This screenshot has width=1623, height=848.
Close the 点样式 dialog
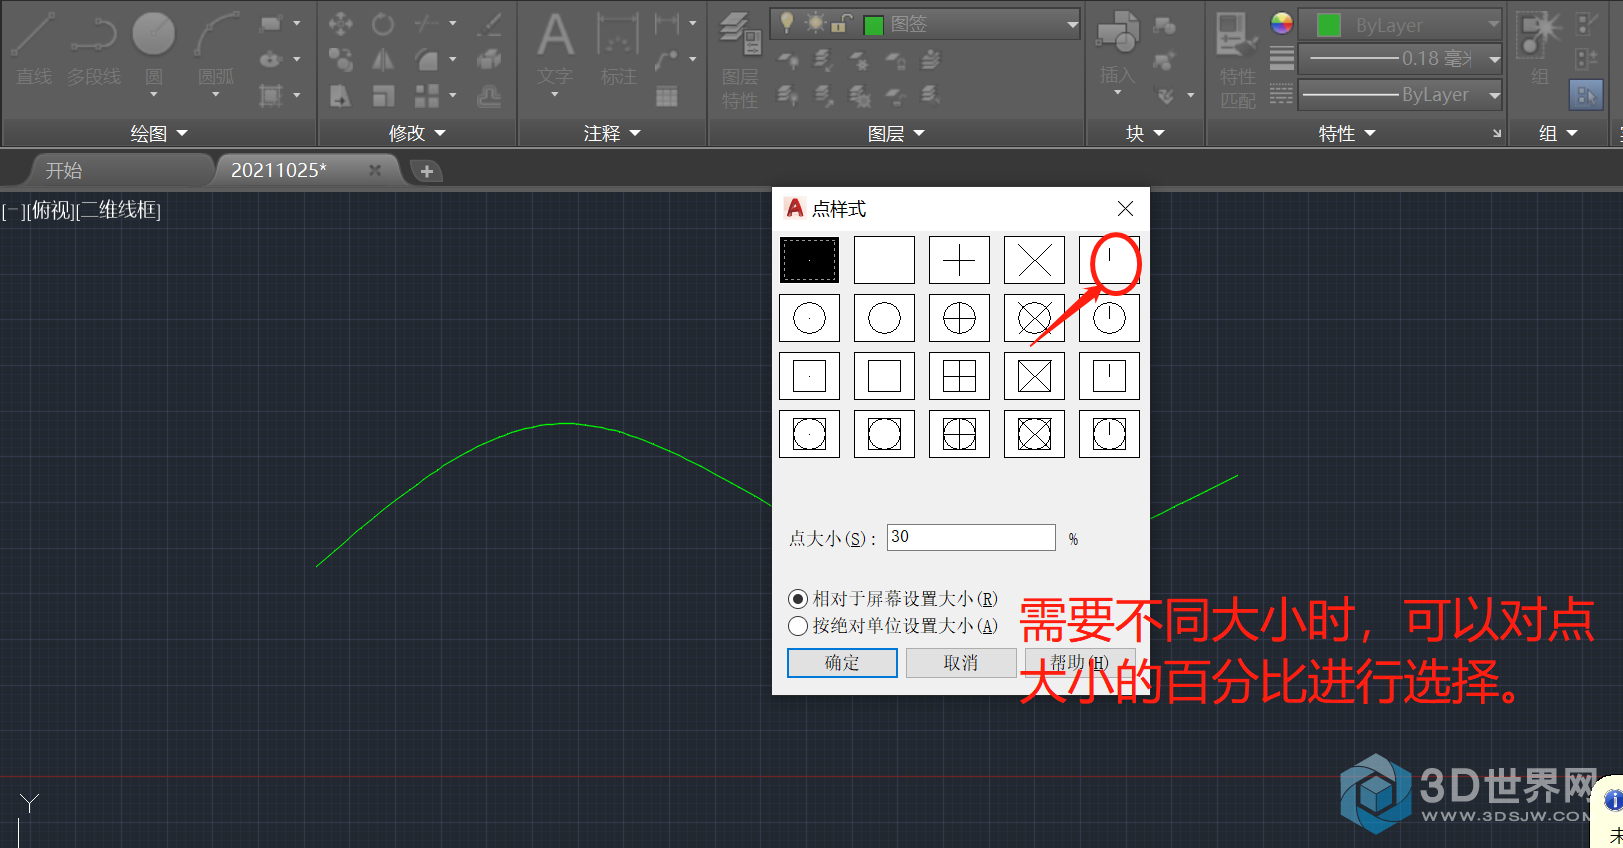1125,208
